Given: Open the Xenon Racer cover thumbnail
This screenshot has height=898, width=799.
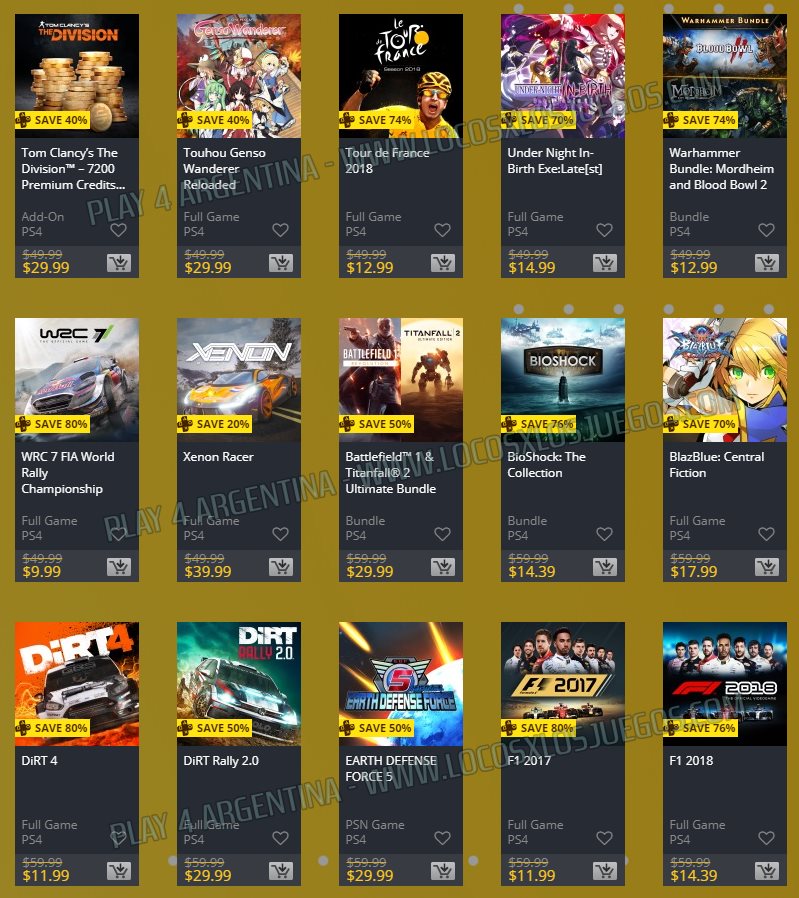Looking at the screenshot, I should pyautogui.click(x=239, y=380).
